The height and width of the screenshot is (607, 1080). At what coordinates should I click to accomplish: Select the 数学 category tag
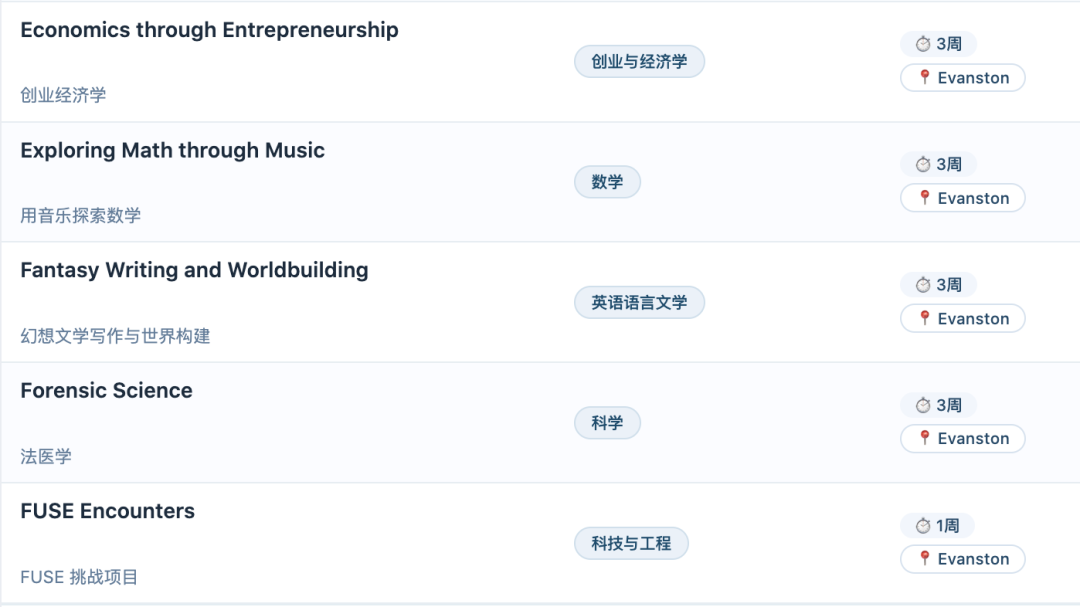[607, 182]
